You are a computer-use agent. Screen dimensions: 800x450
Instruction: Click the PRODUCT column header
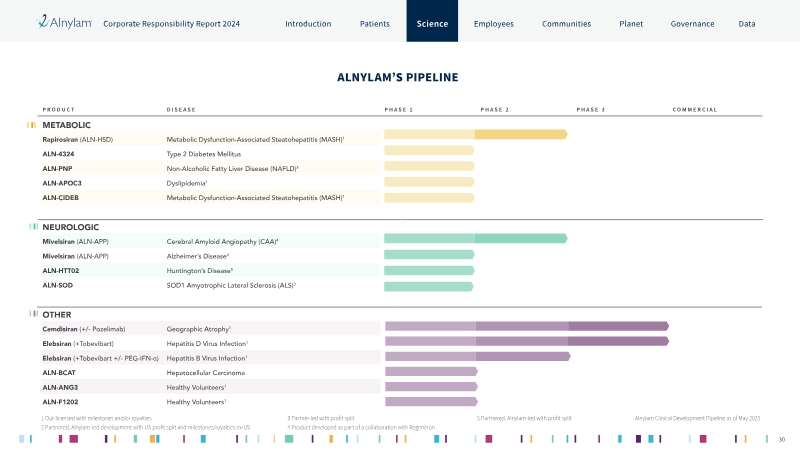pyautogui.click(x=59, y=110)
